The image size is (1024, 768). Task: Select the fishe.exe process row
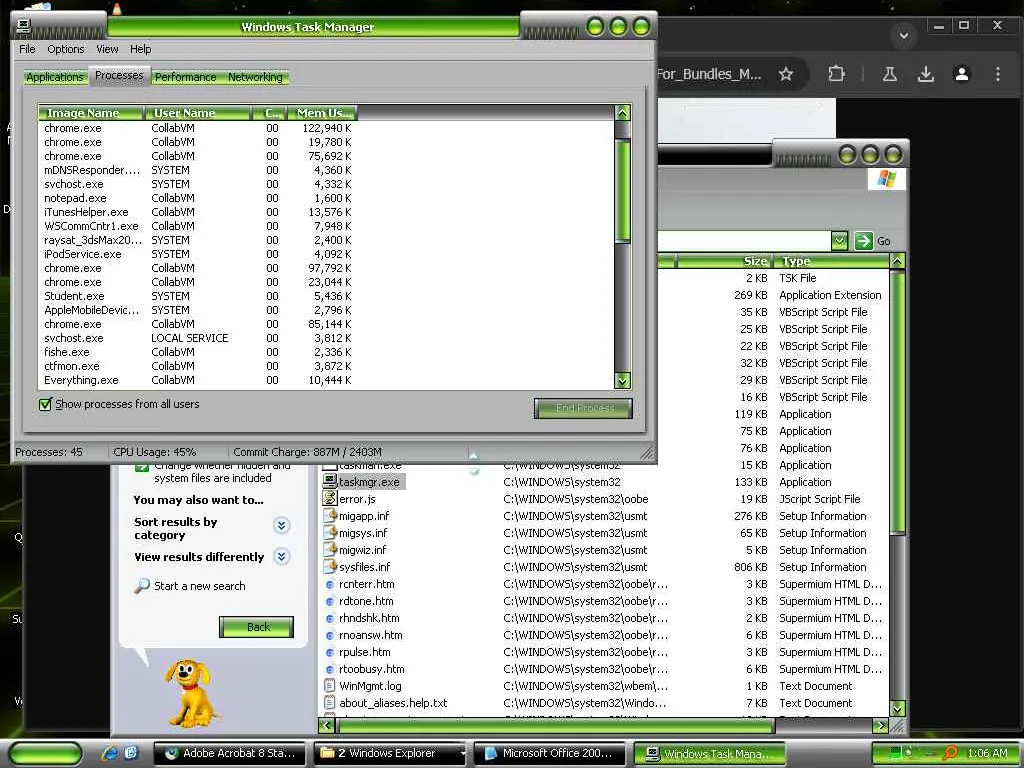pos(197,352)
